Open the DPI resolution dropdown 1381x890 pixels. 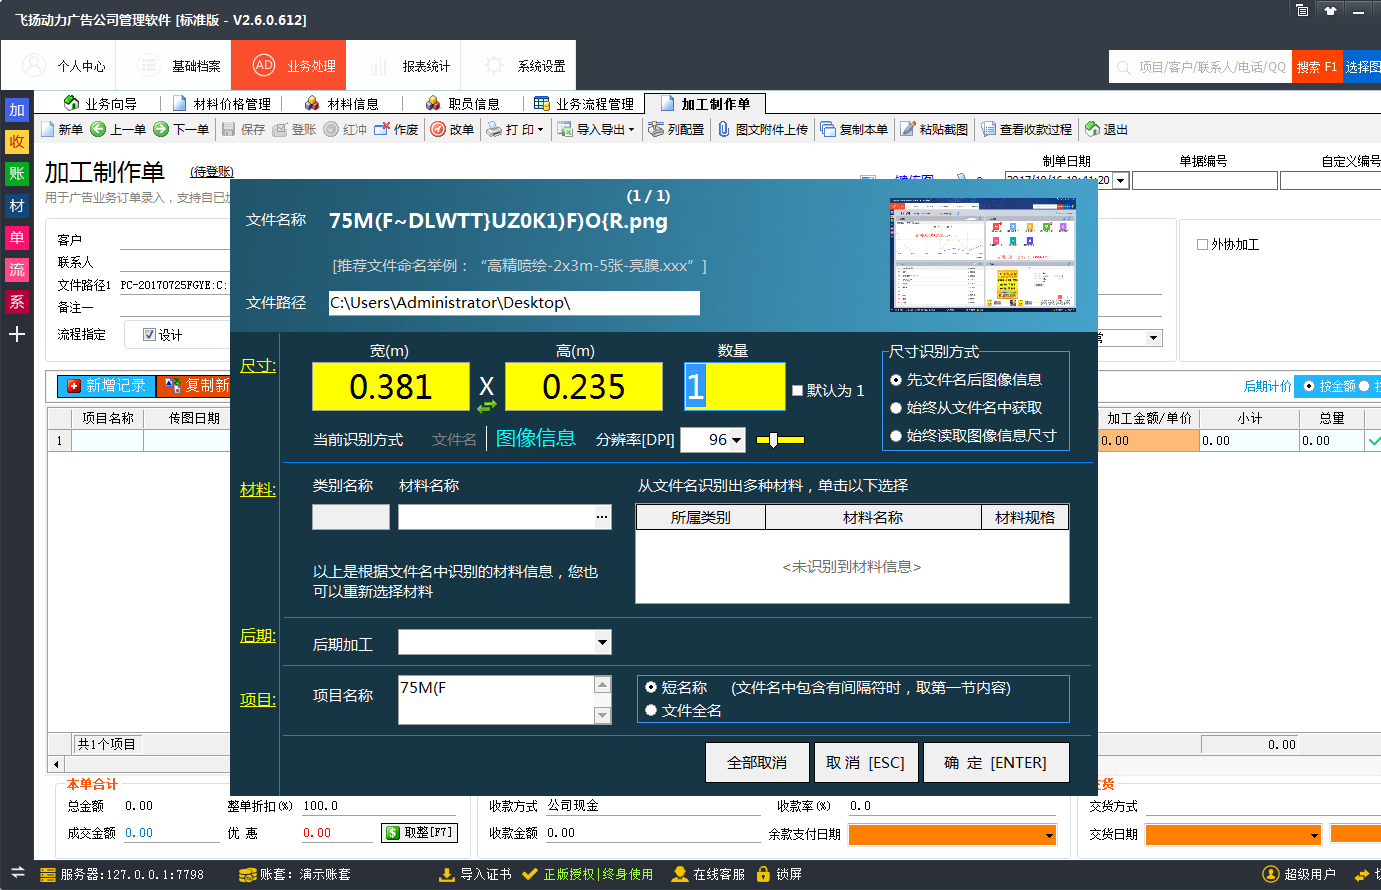[737, 440]
